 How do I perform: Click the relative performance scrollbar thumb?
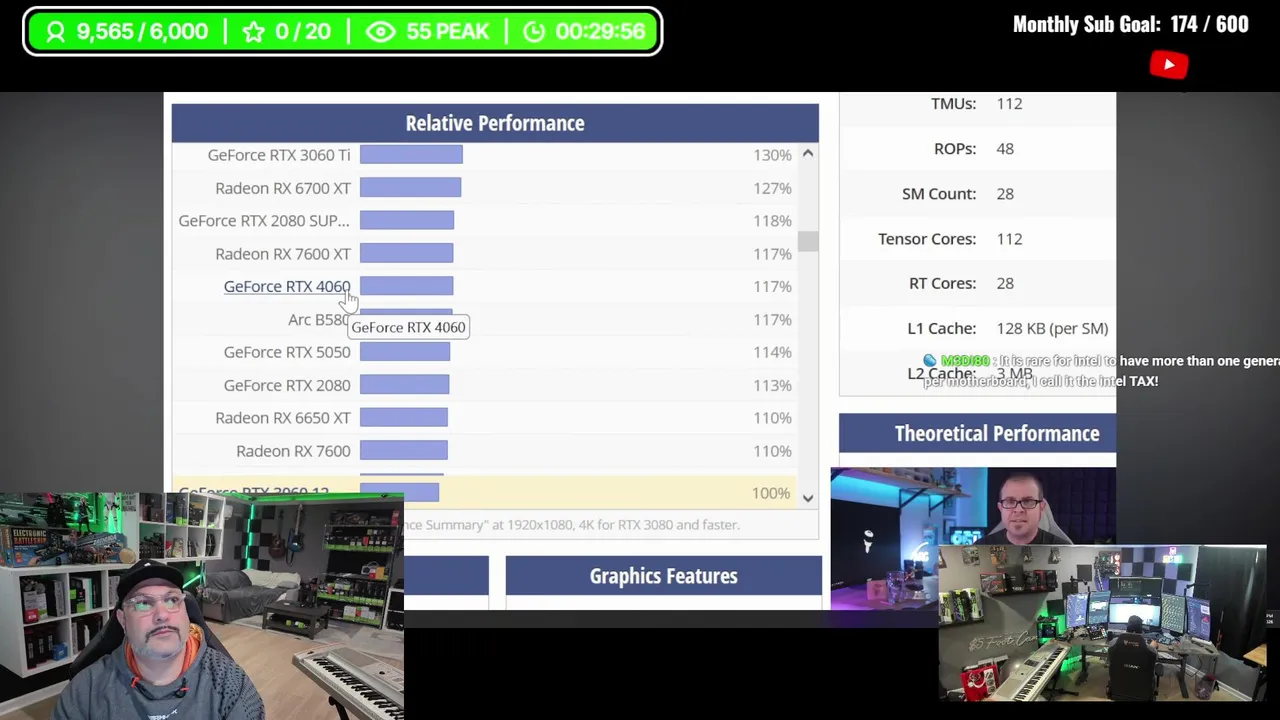tap(807, 241)
